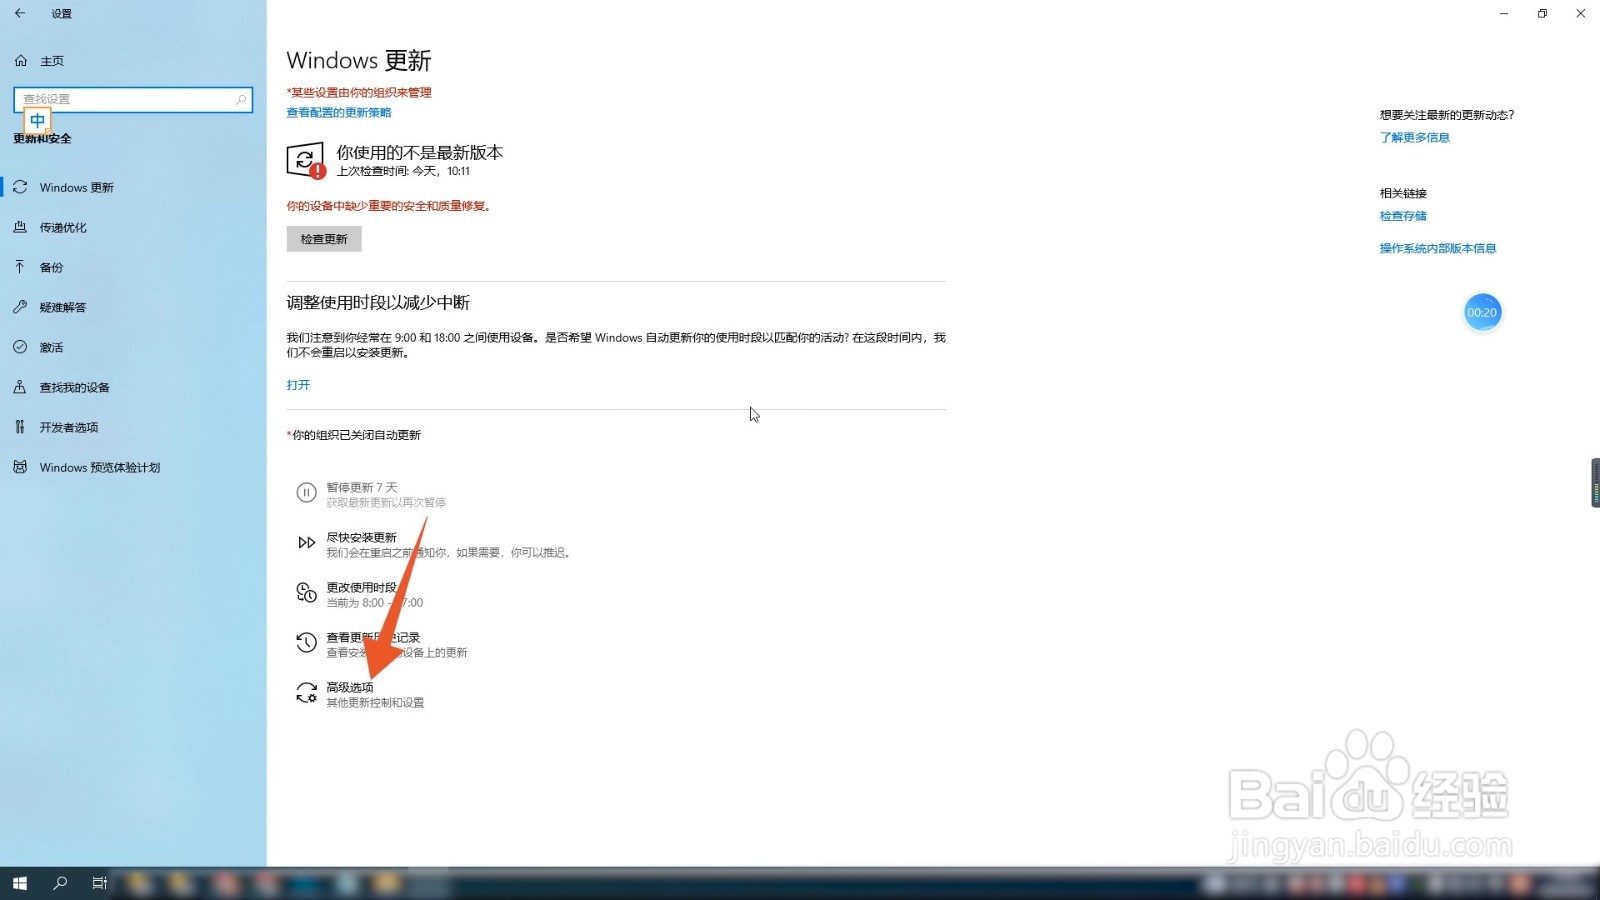Screen dimensions: 1600x900
Task: Click the Windows 预览体验计划 cat icon
Action: click(x=20, y=467)
